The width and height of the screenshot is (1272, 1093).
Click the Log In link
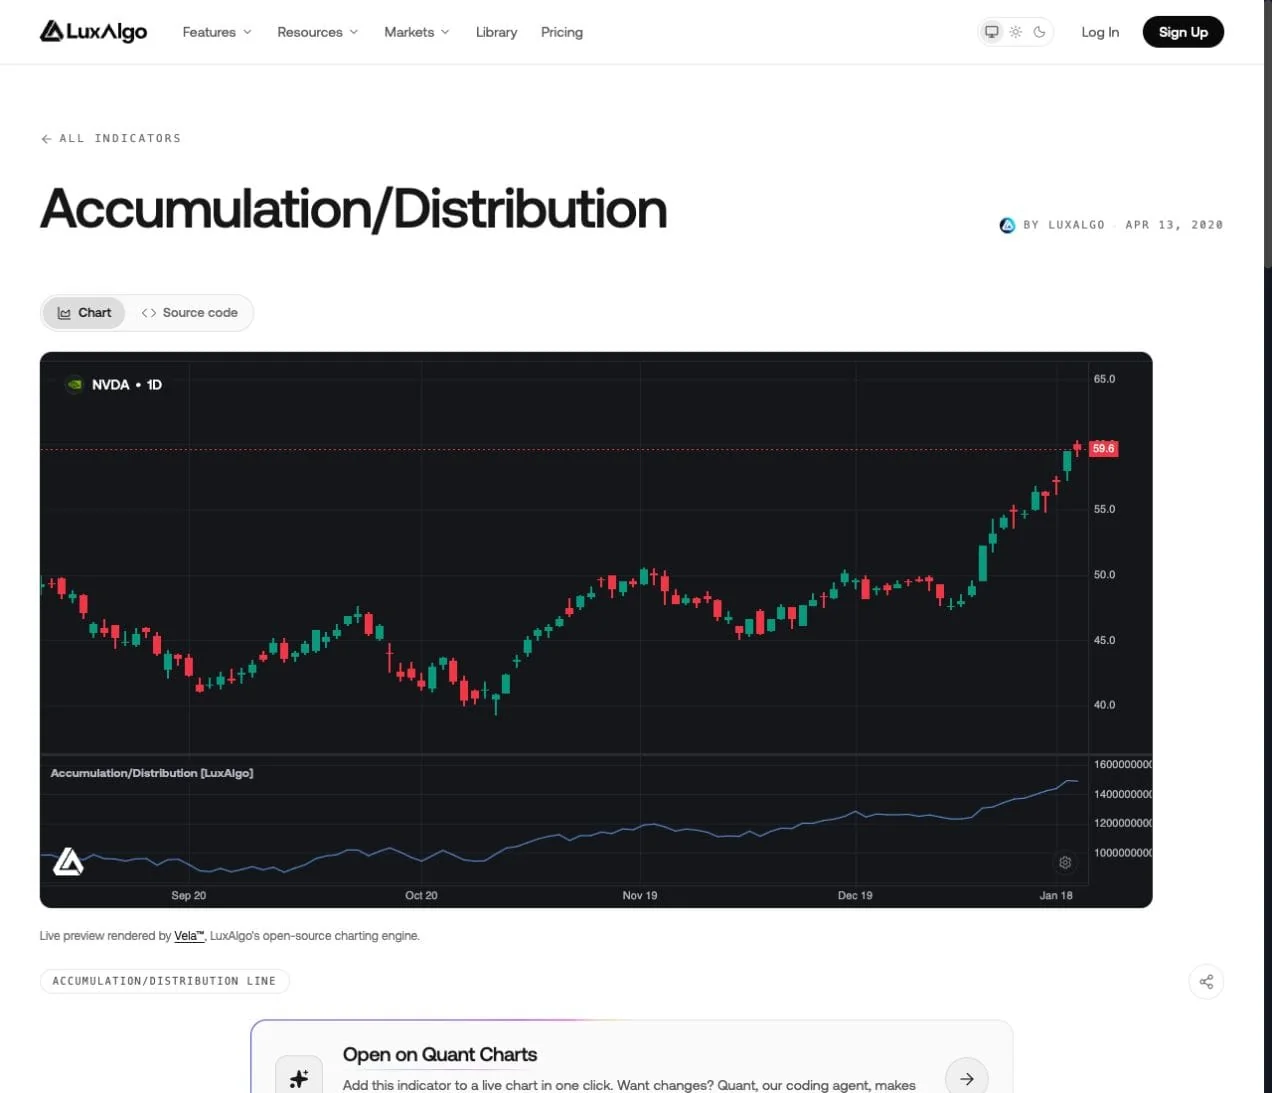pyautogui.click(x=1100, y=32)
